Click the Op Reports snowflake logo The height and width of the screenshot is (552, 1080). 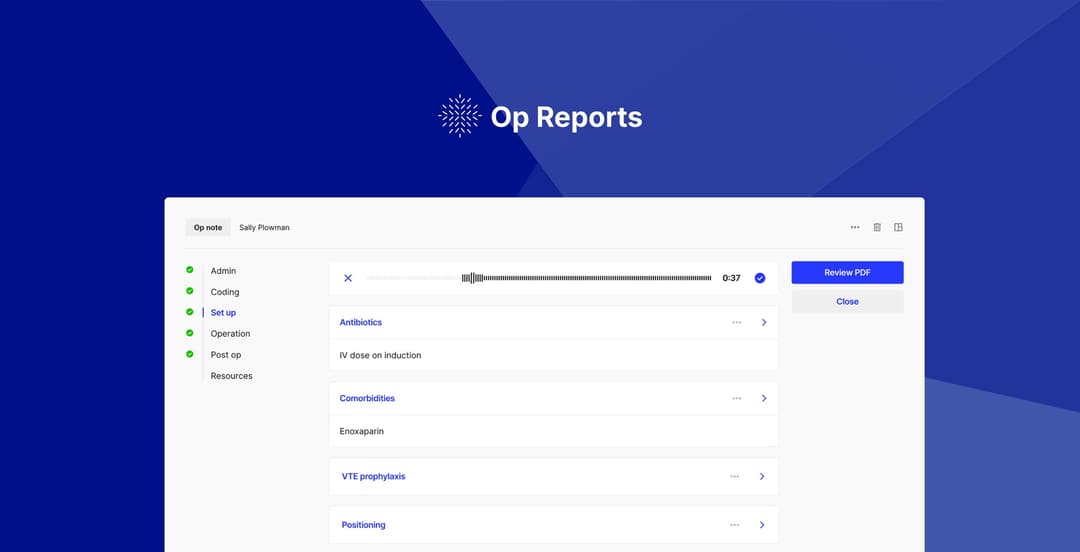[459, 116]
